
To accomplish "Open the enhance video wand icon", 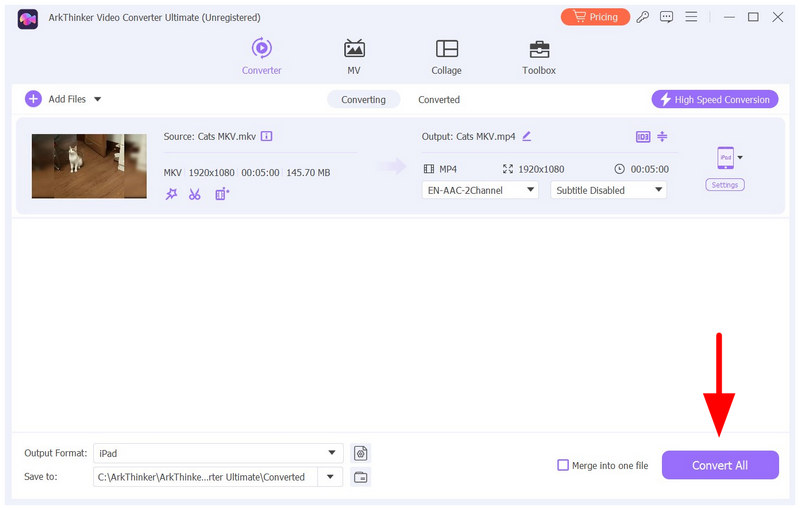I will [x=171, y=194].
